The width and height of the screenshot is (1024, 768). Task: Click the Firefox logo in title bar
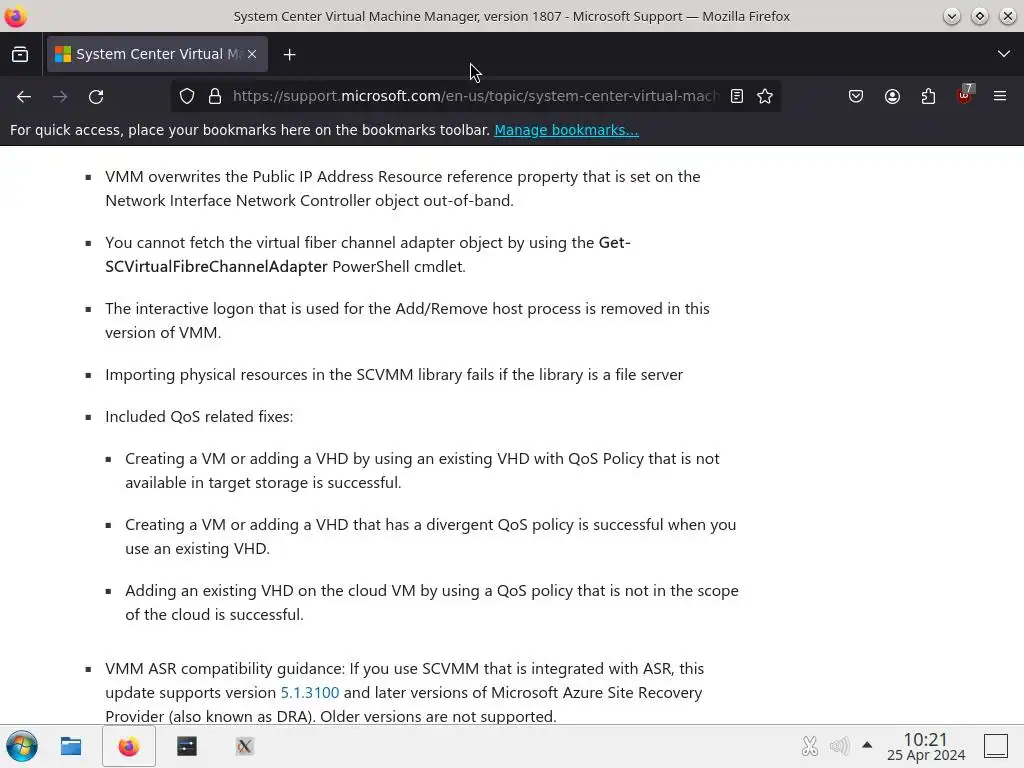(x=15, y=16)
